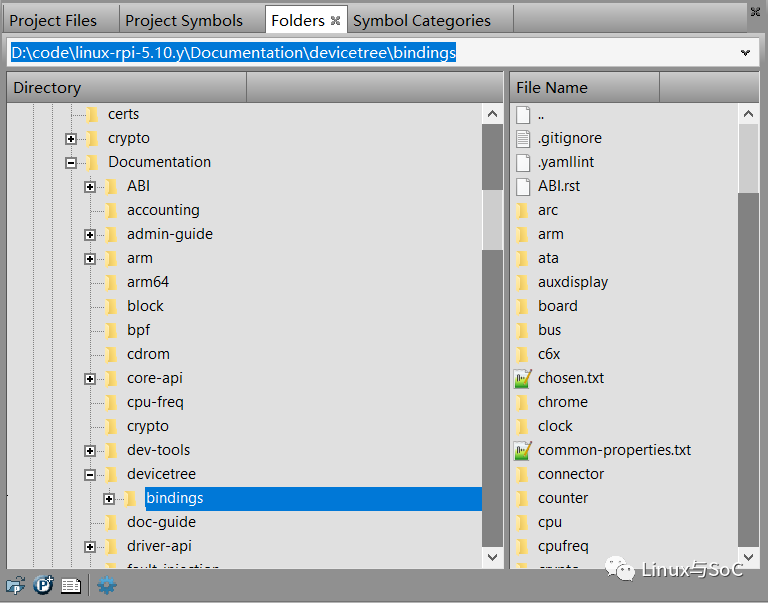Click the project window icon in bottom toolbar
Image resolution: width=768 pixels, height=603 pixels.
(15, 585)
